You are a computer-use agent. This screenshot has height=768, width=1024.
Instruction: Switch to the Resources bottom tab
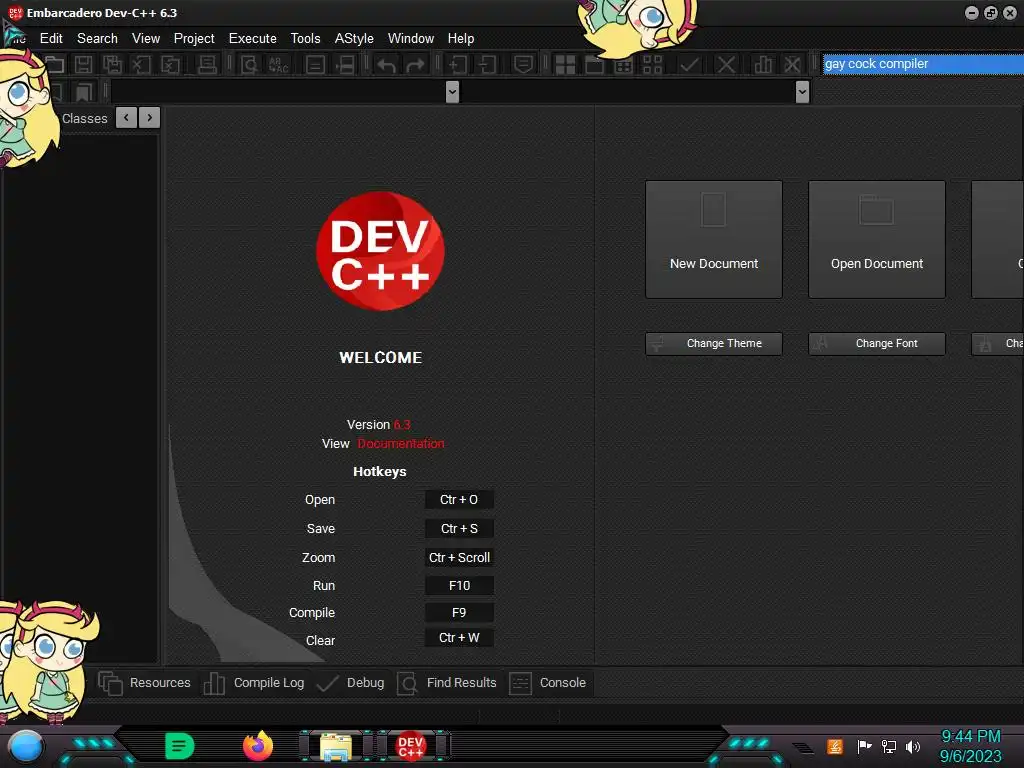tap(144, 683)
